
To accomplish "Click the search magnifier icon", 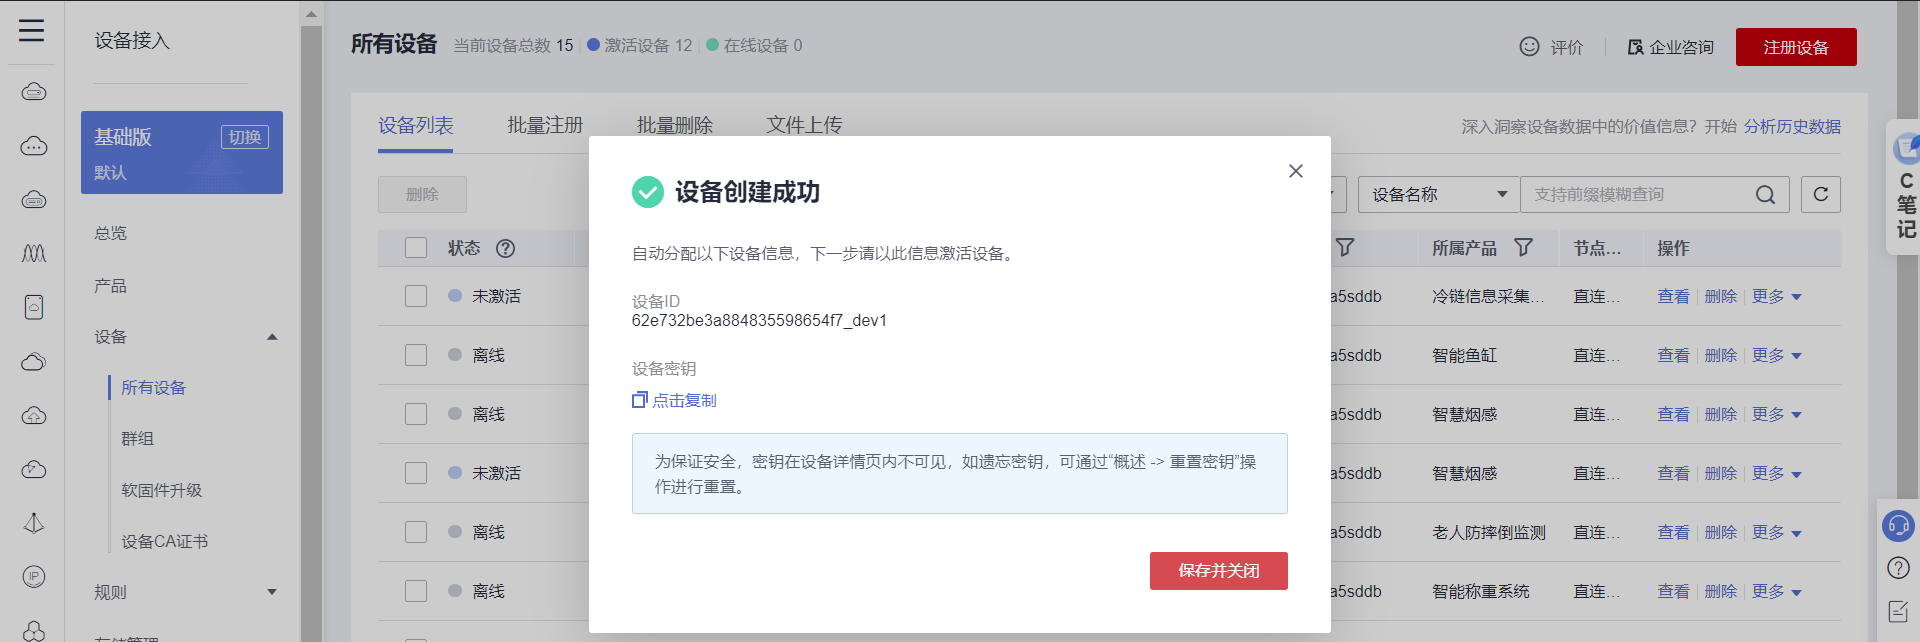I will pos(1766,195).
